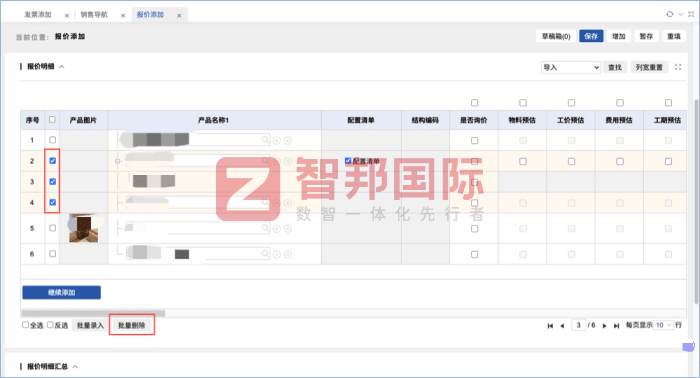Click the 列宽重置 button

point(649,67)
